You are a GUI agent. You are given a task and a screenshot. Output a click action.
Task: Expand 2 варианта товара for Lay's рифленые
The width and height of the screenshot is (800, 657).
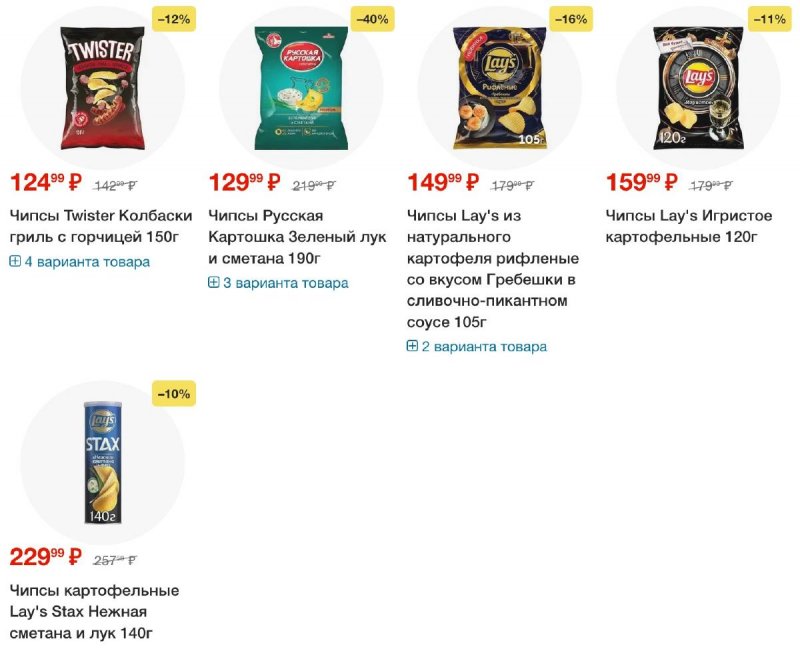[477, 347]
